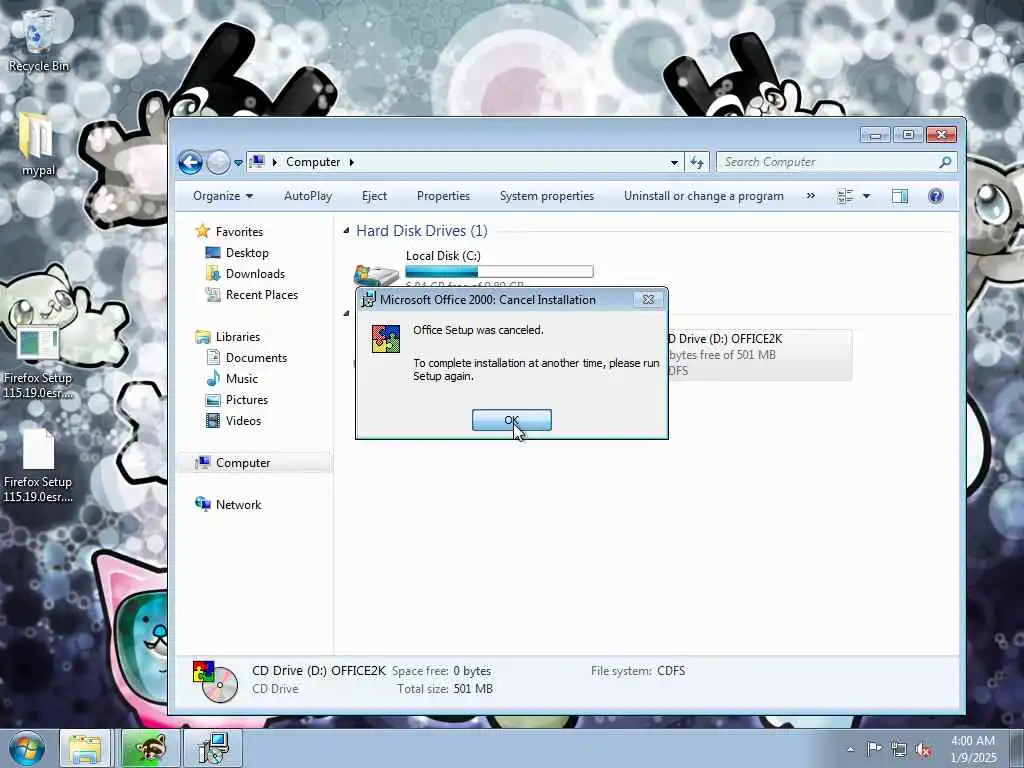Collapse the Hard Disk Drives group
Screen dimensions: 1024x768
tap(346, 231)
